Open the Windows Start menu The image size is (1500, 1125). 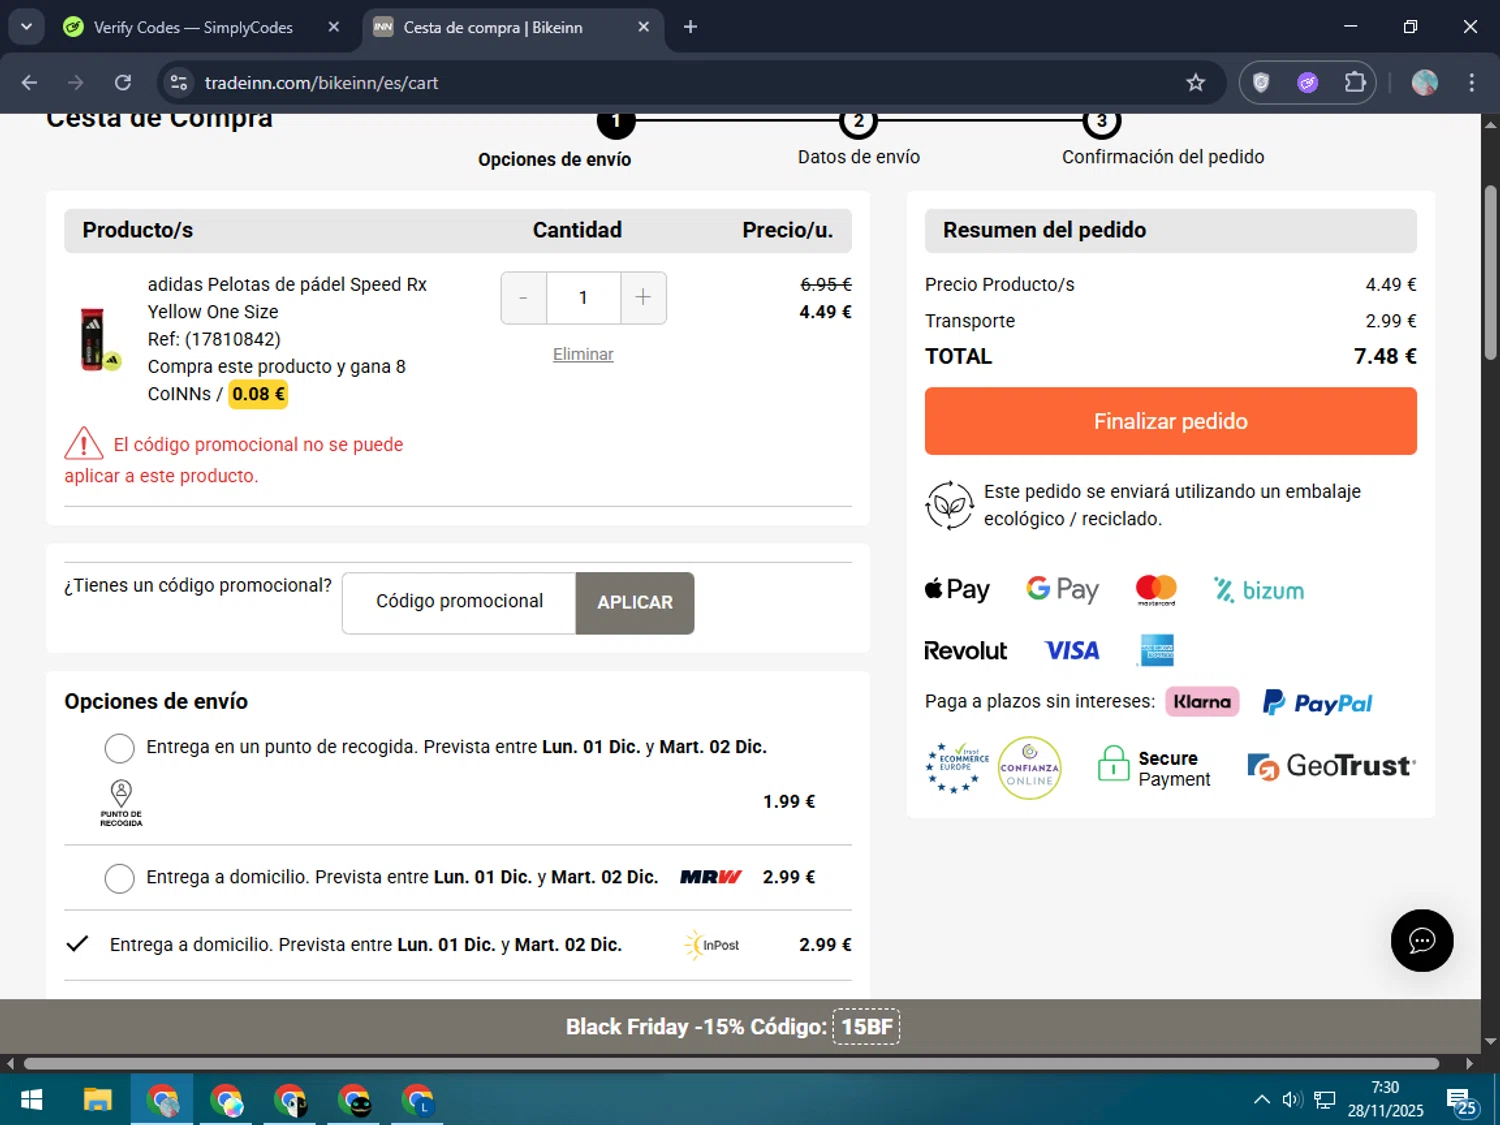(x=31, y=1101)
